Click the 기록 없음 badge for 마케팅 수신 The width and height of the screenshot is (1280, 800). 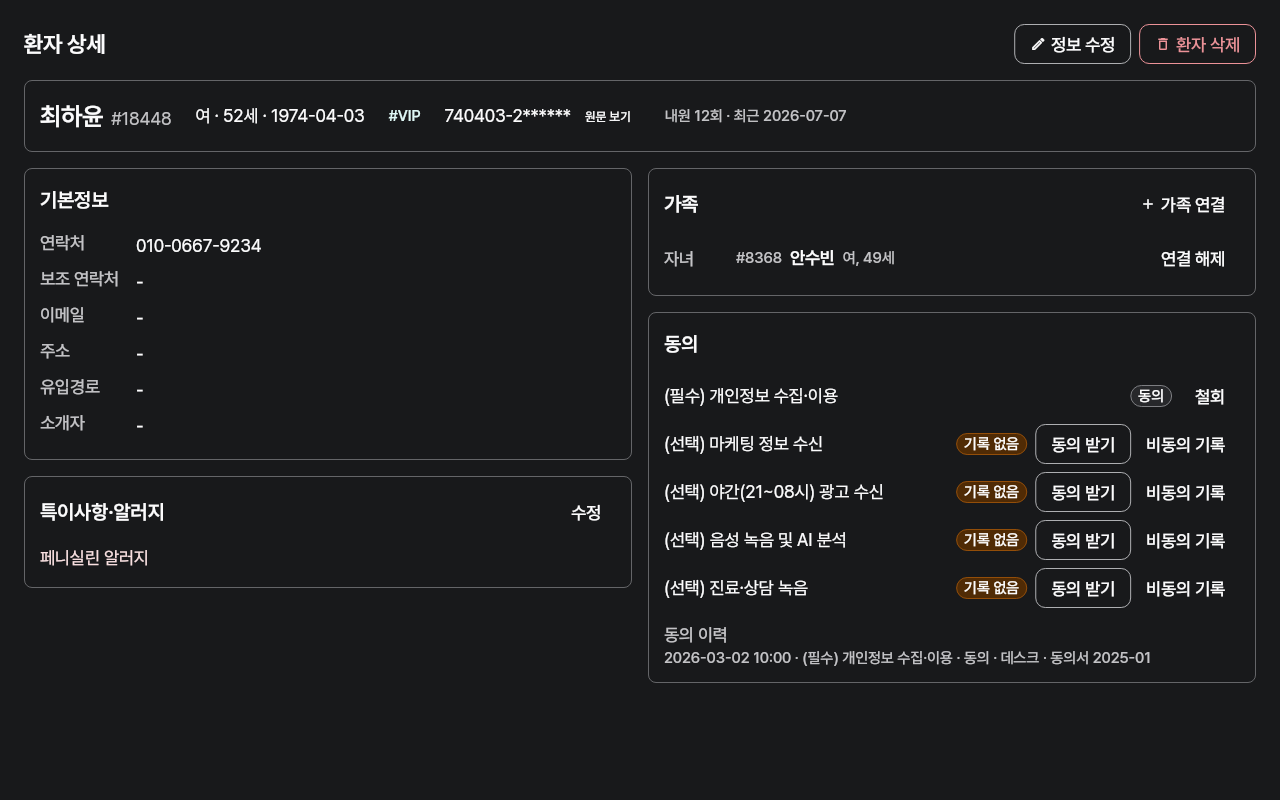coord(991,444)
